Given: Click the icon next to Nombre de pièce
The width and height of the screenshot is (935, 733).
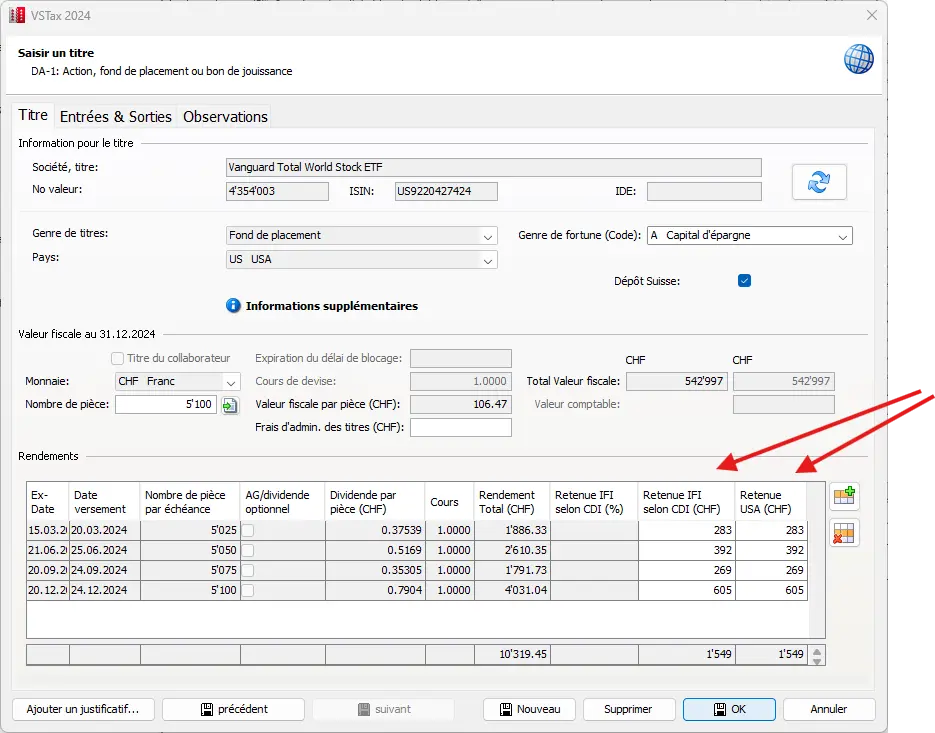Looking at the screenshot, I should [230, 405].
